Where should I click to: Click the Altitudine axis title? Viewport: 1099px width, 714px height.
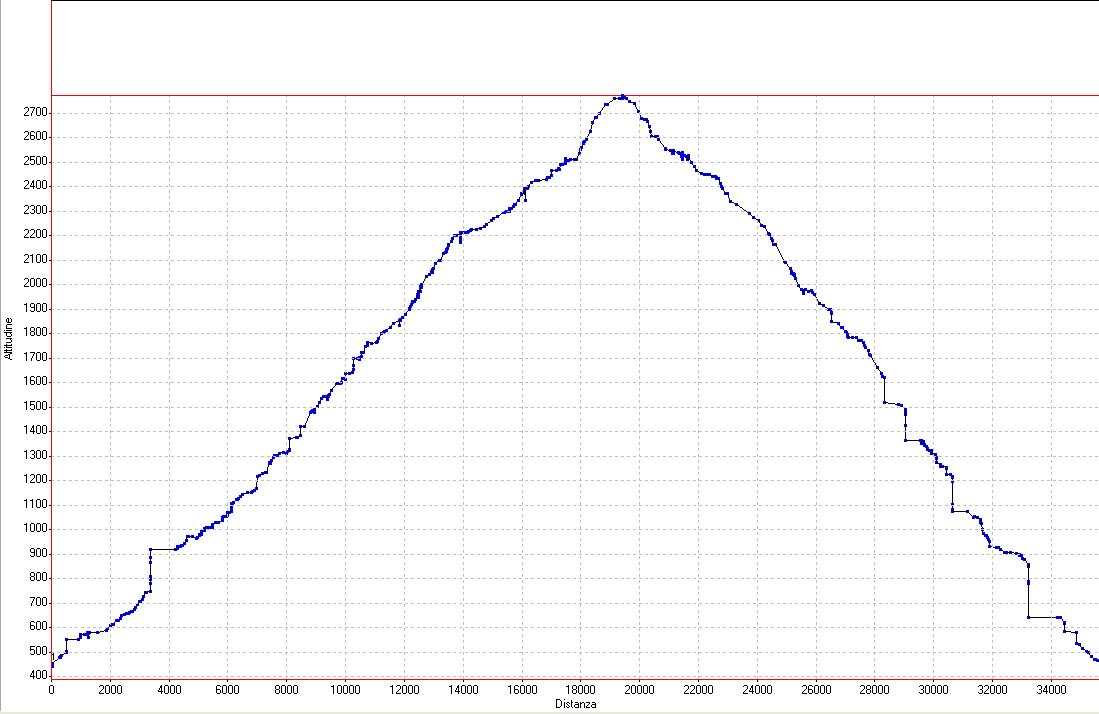pos(9,338)
